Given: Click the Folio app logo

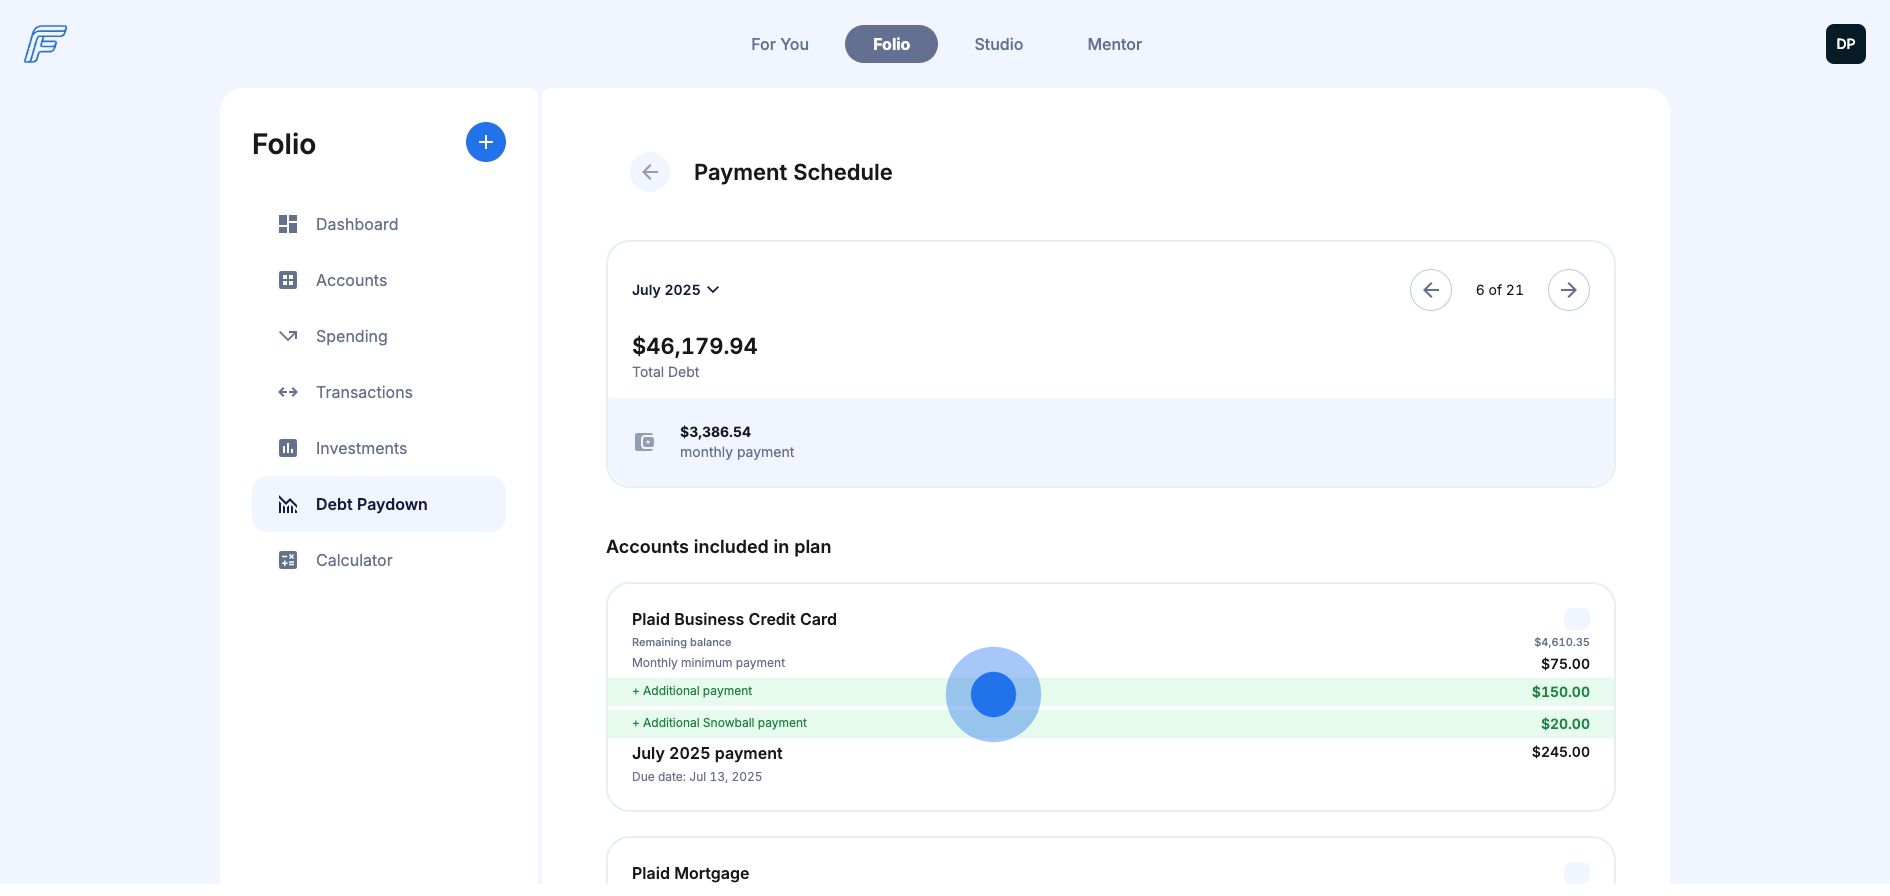Looking at the screenshot, I should pos(45,44).
